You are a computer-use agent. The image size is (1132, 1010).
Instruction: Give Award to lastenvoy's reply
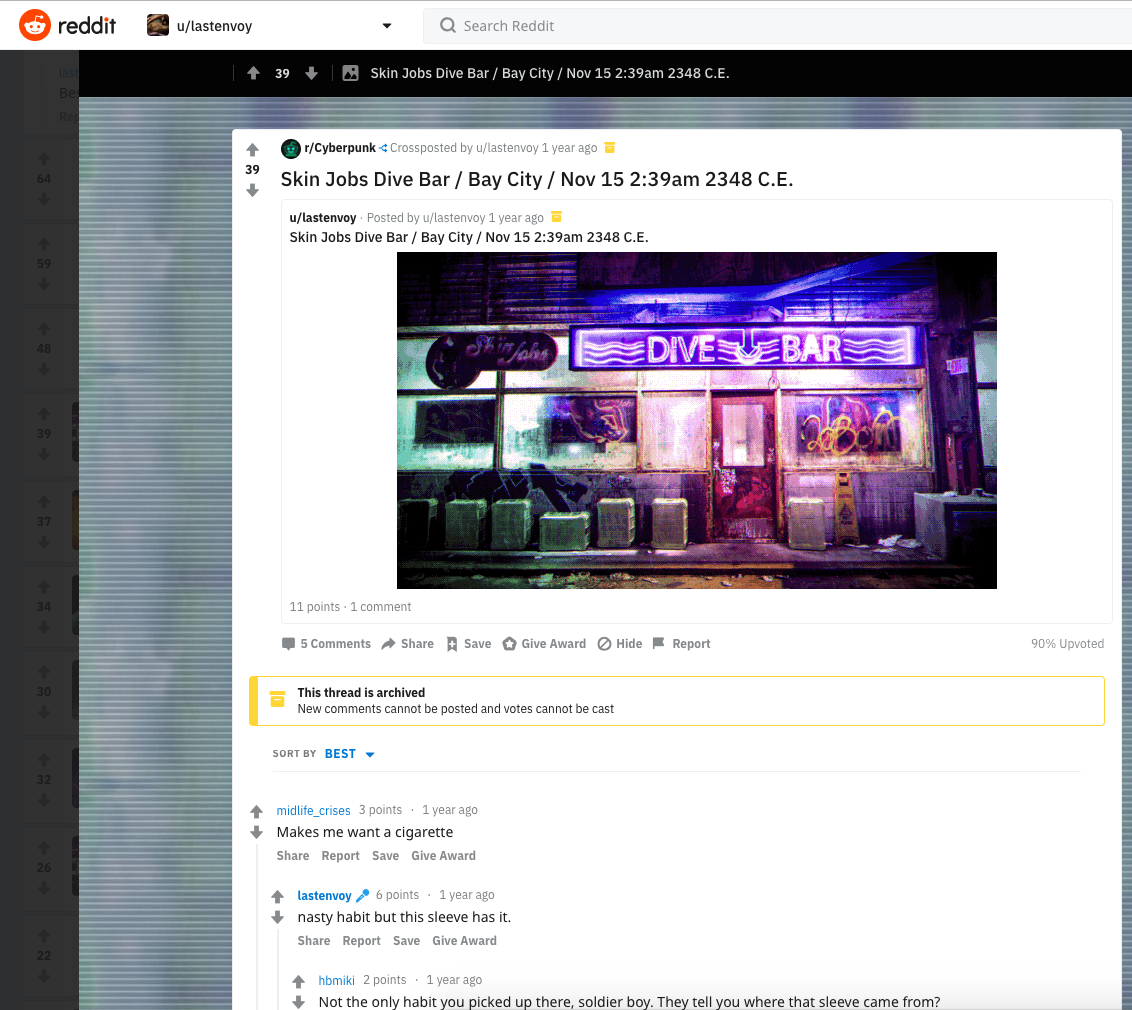[x=464, y=941]
